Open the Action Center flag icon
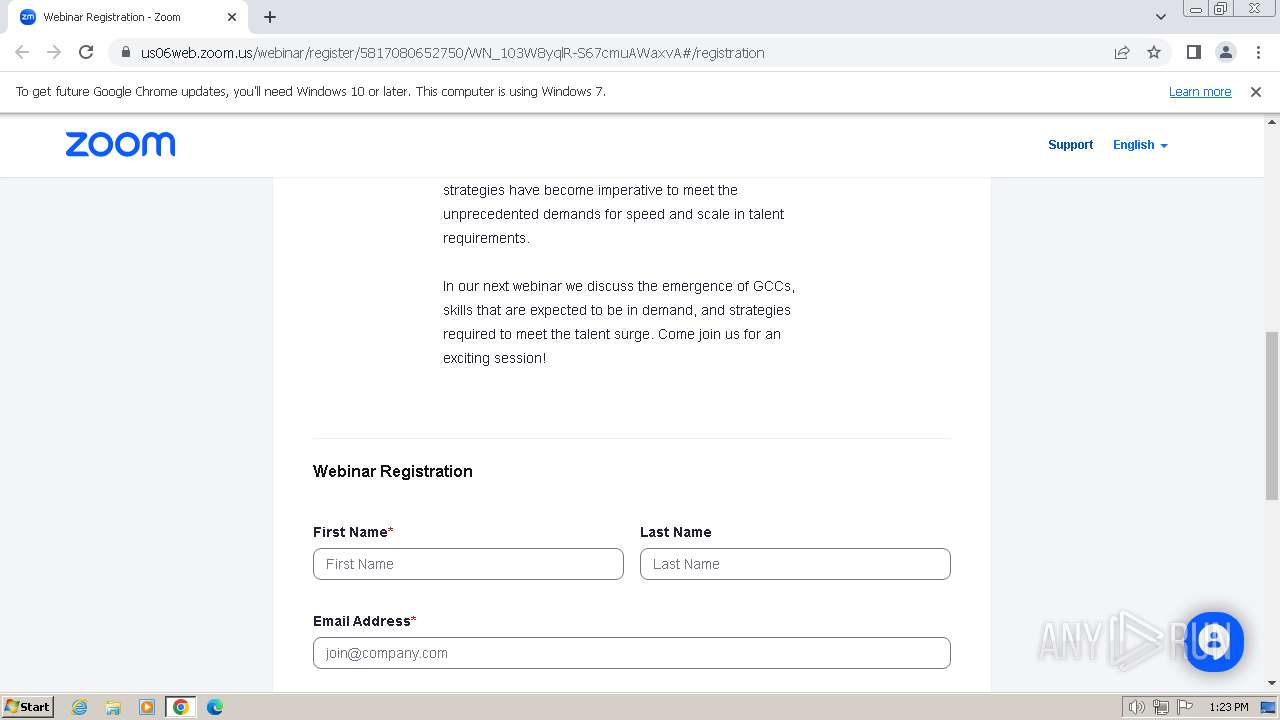The height and width of the screenshot is (720, 1280). [1185, 707]
